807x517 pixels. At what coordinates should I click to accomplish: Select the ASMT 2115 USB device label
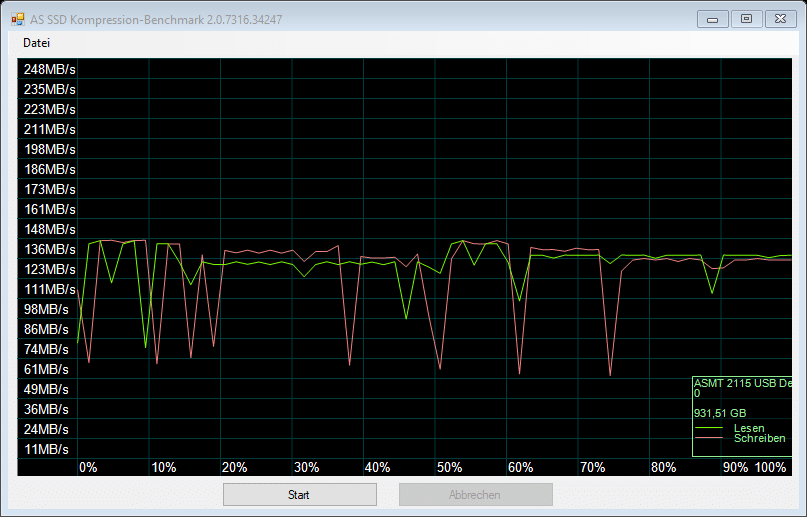point(741,383)
